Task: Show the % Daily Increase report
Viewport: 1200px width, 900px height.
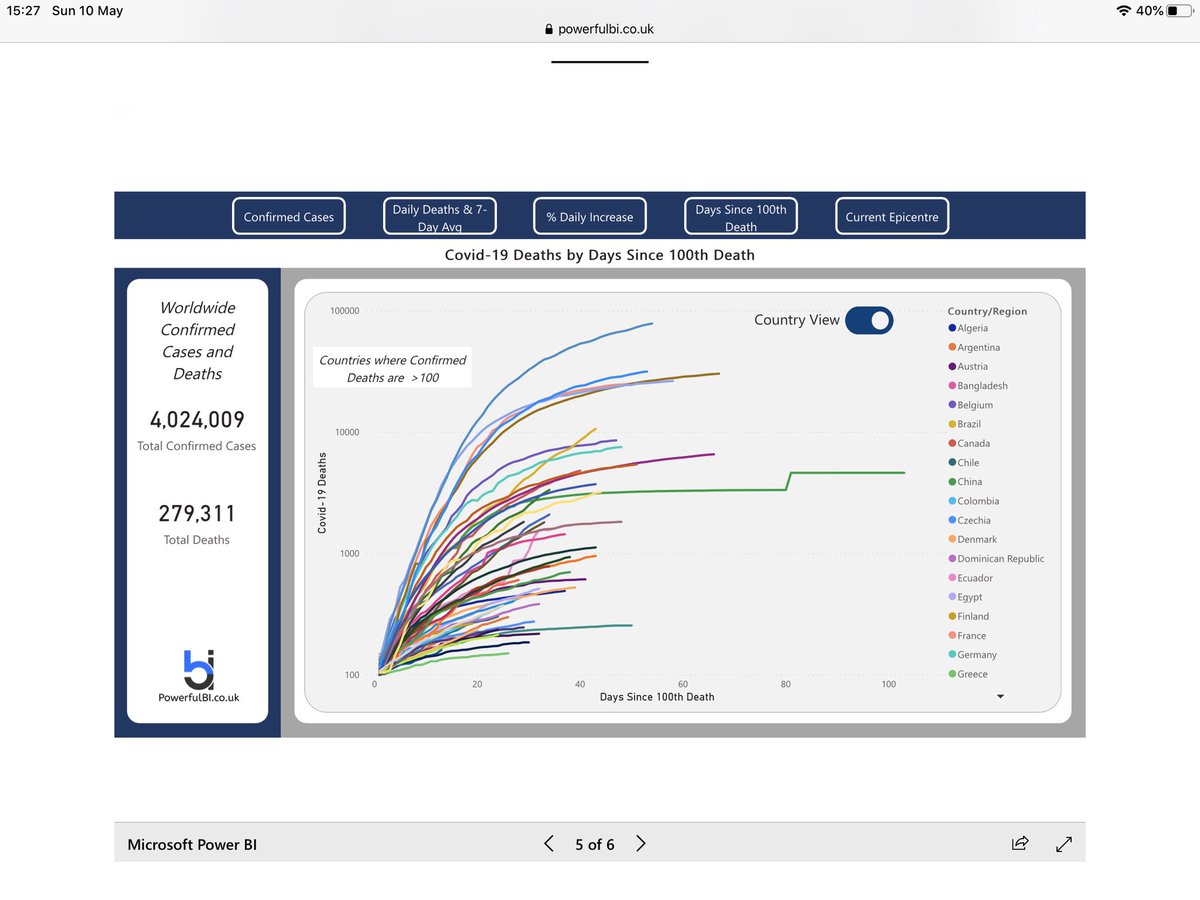Action: coord(590,216)
